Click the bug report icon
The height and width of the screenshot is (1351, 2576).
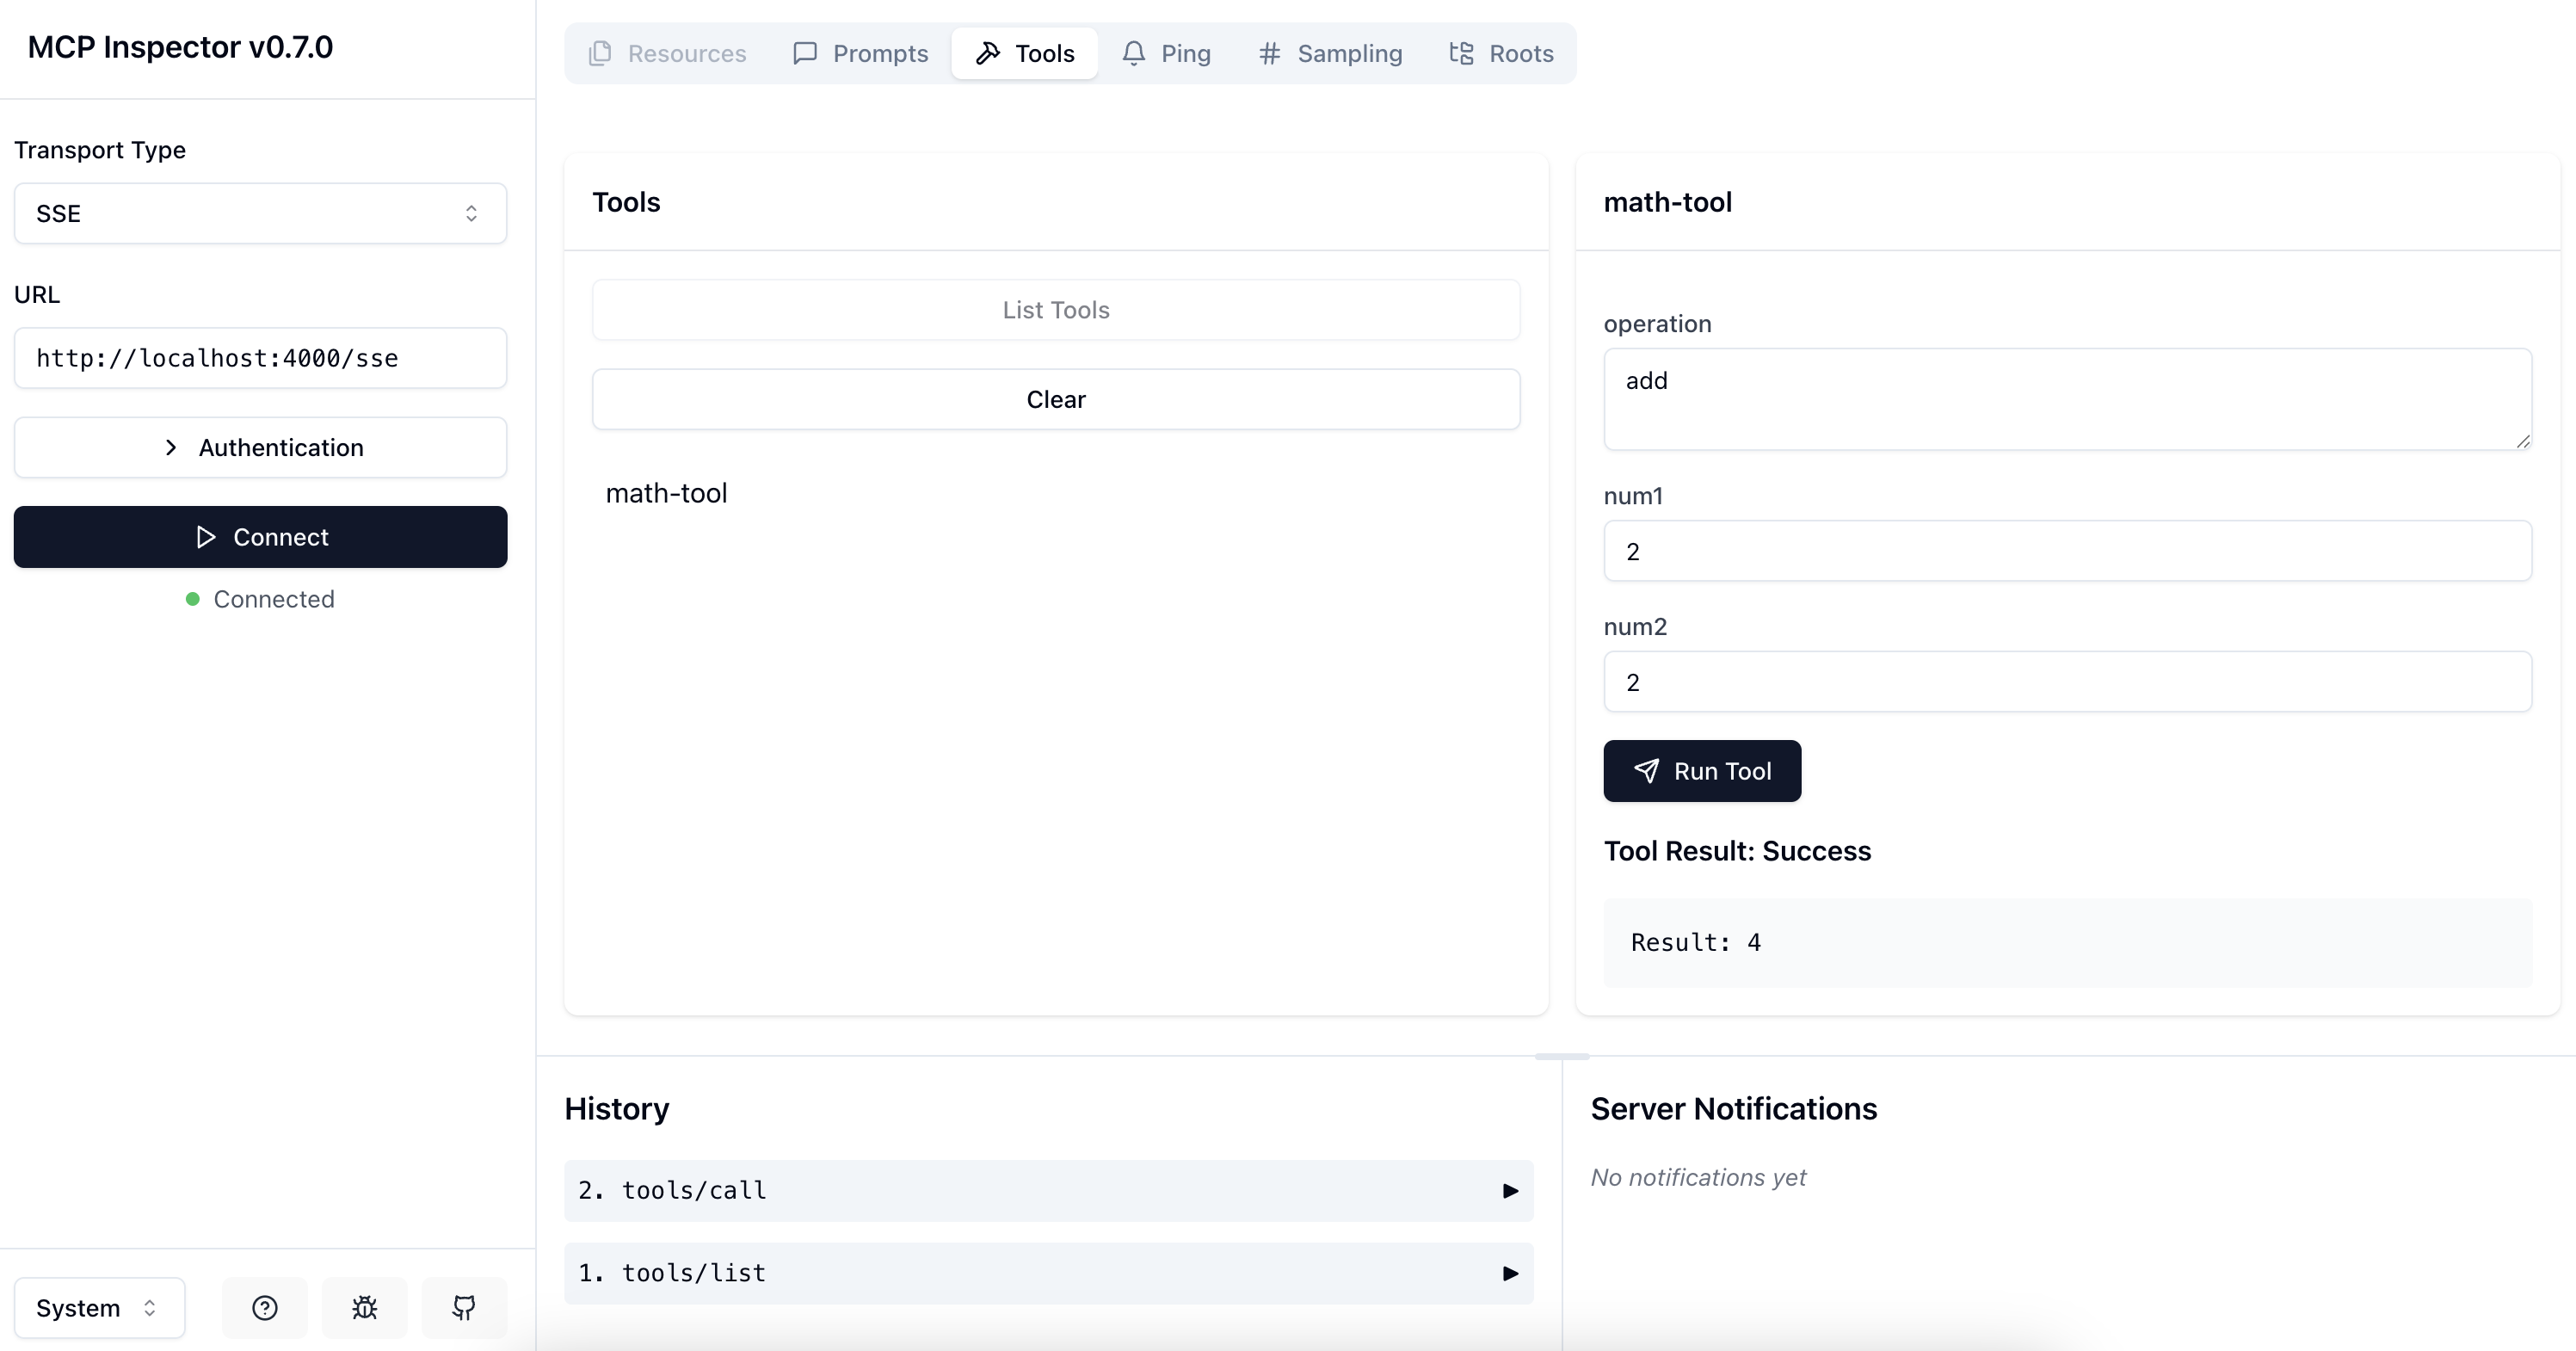pyautogui.click(x=364, y=1307)
